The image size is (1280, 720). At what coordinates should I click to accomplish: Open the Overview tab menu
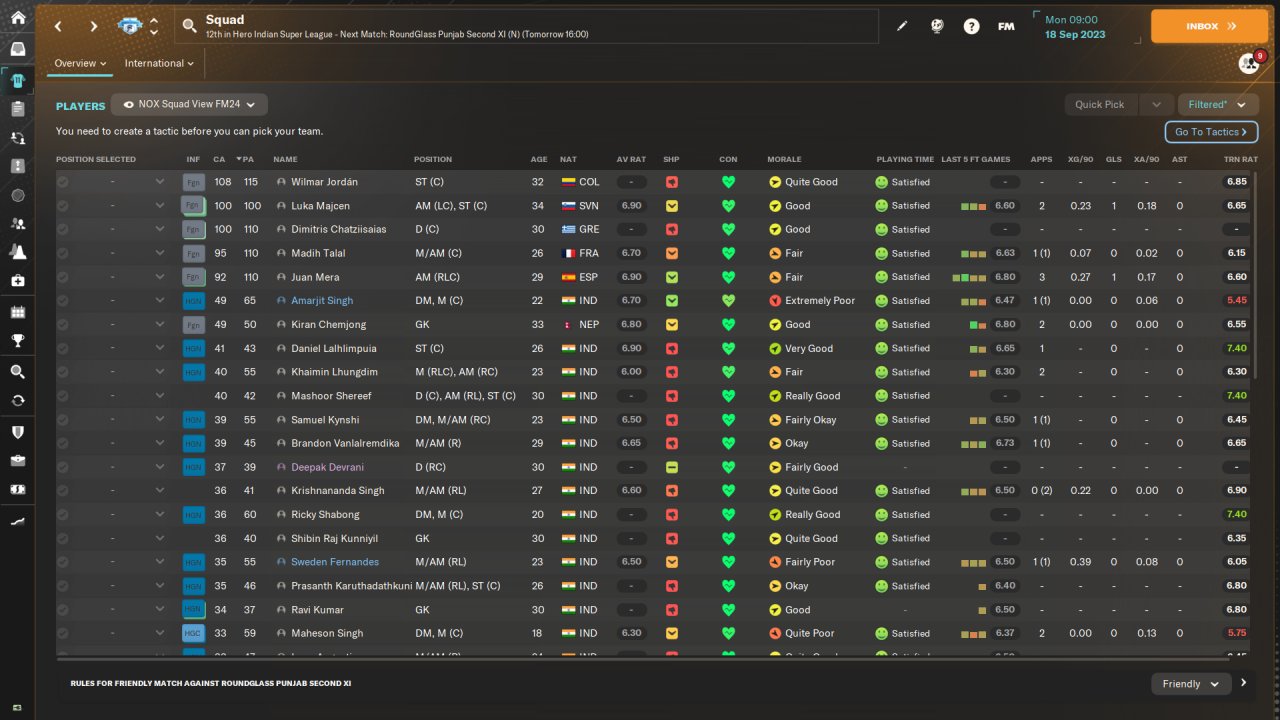tap(81, 63)
